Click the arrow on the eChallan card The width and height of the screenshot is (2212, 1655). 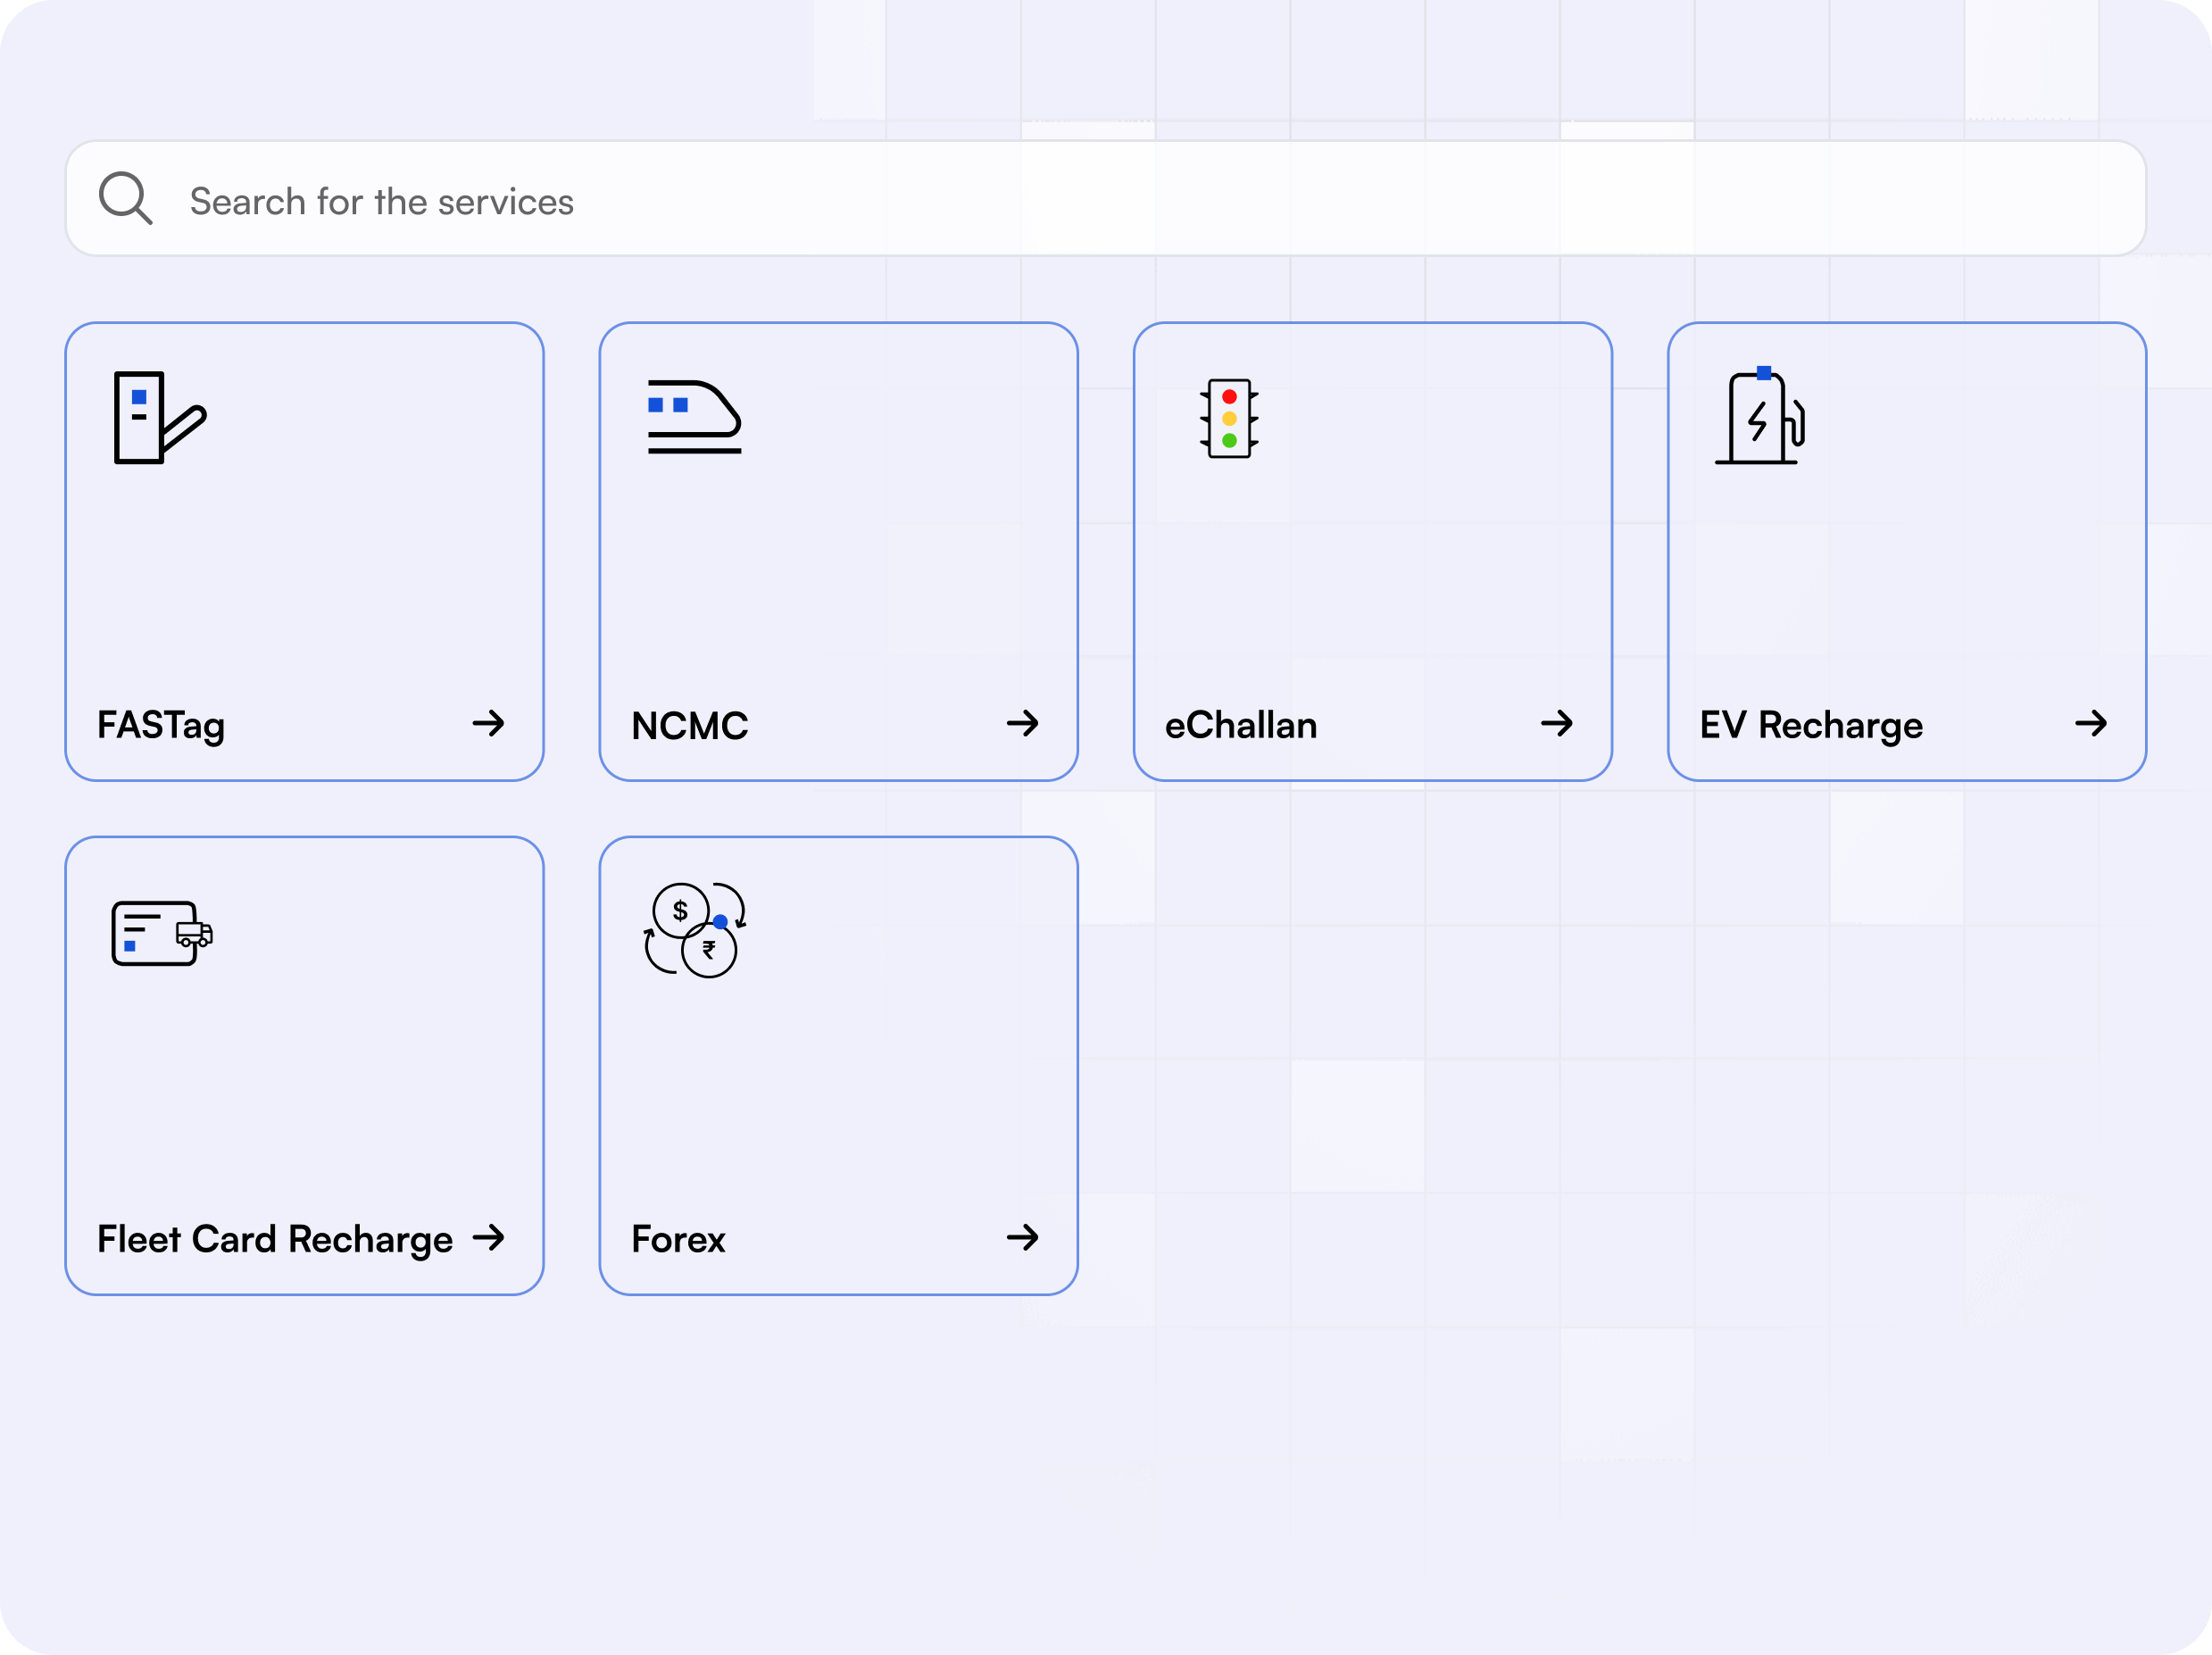pyautogui.click(x=1556, y=723)
